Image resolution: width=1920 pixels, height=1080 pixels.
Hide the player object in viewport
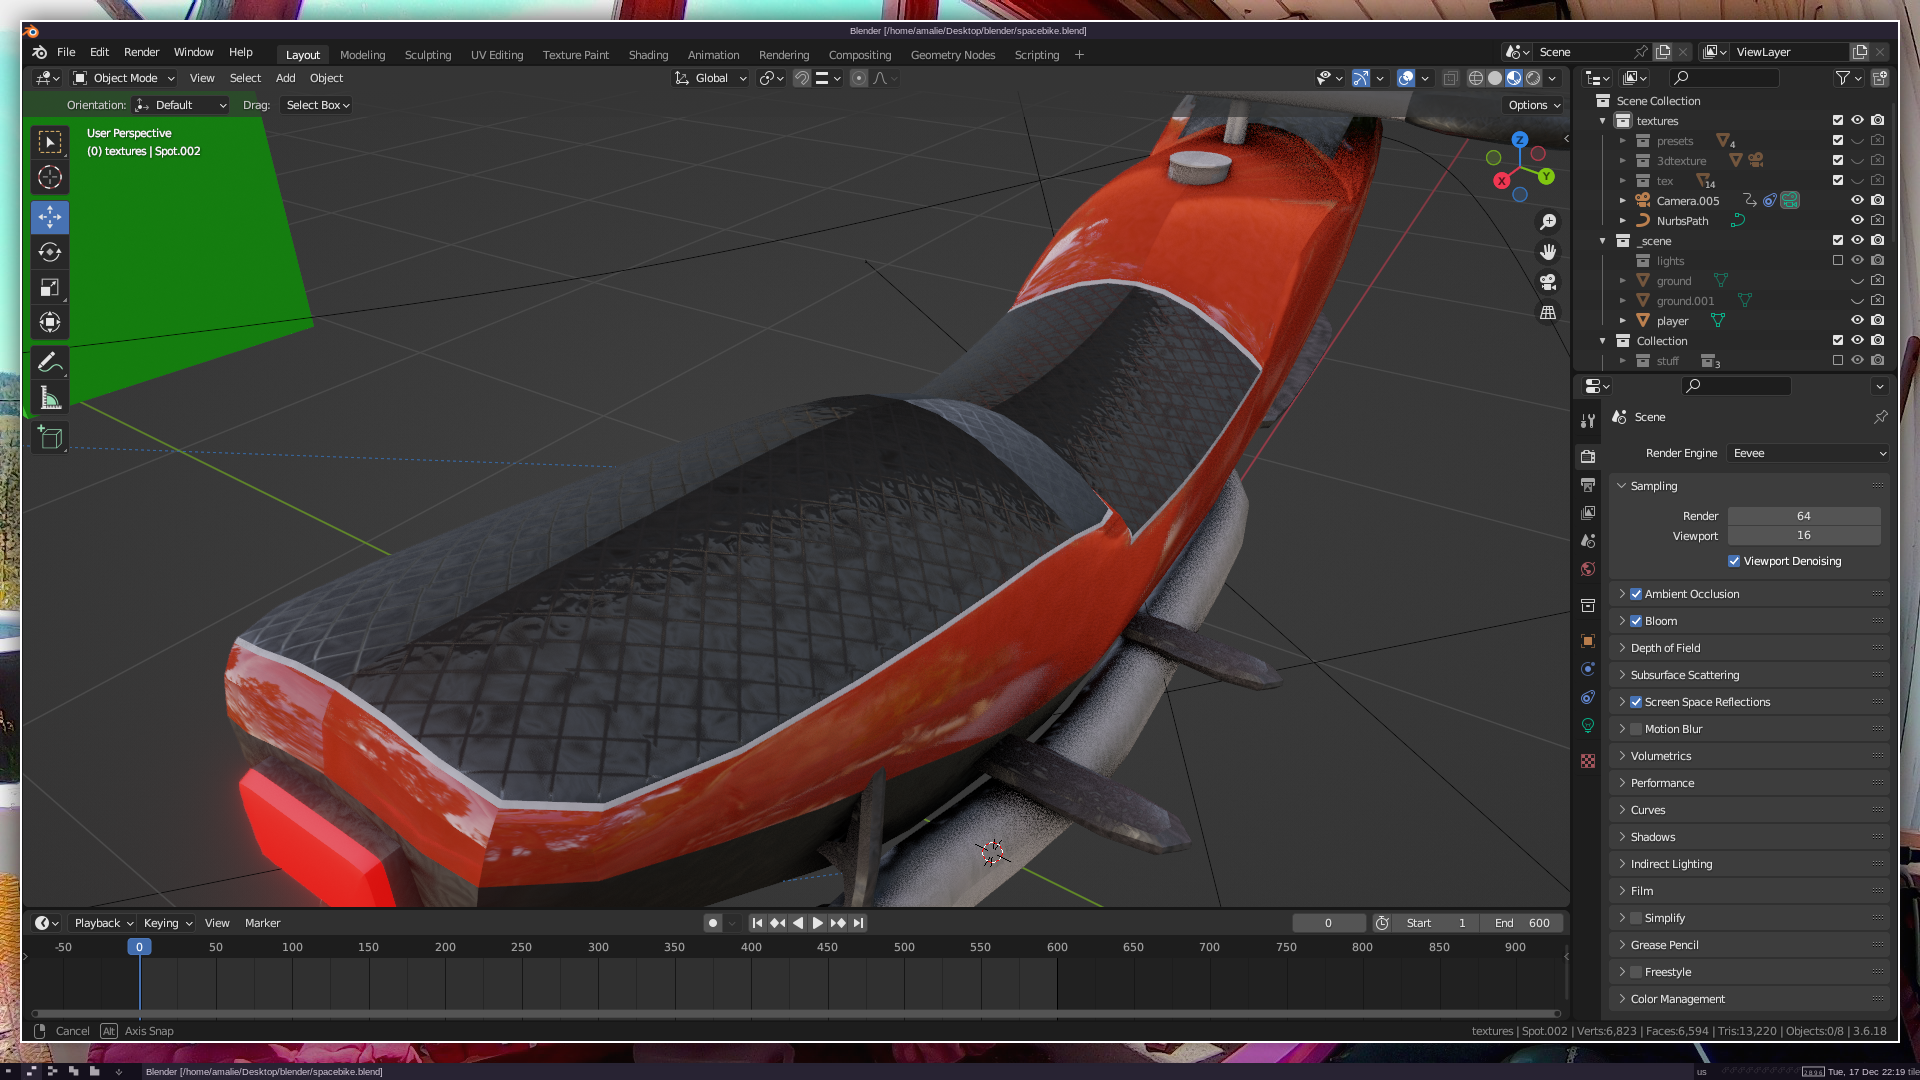1857,321
